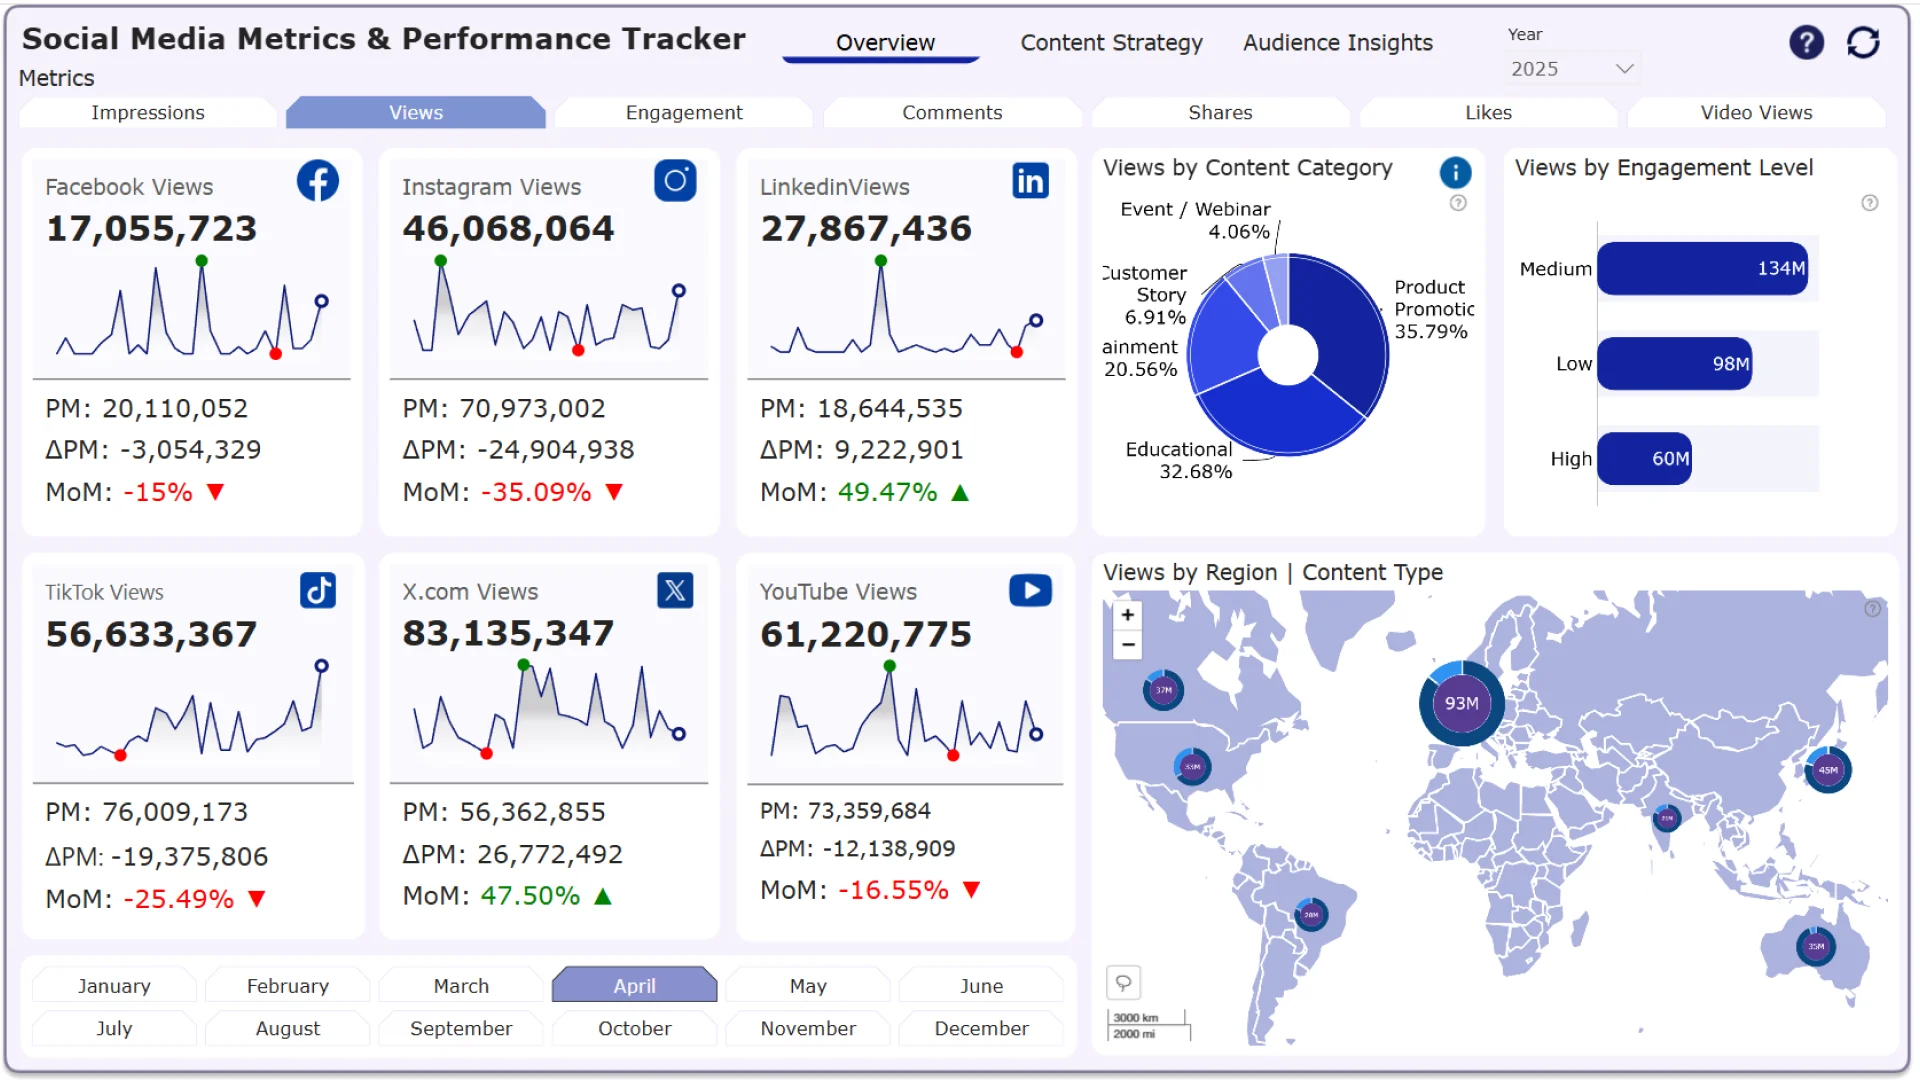Image resolution: width=1920 pixels, height=1080 pixels.
Task: Filter by August
Action: coord(288,1029)
